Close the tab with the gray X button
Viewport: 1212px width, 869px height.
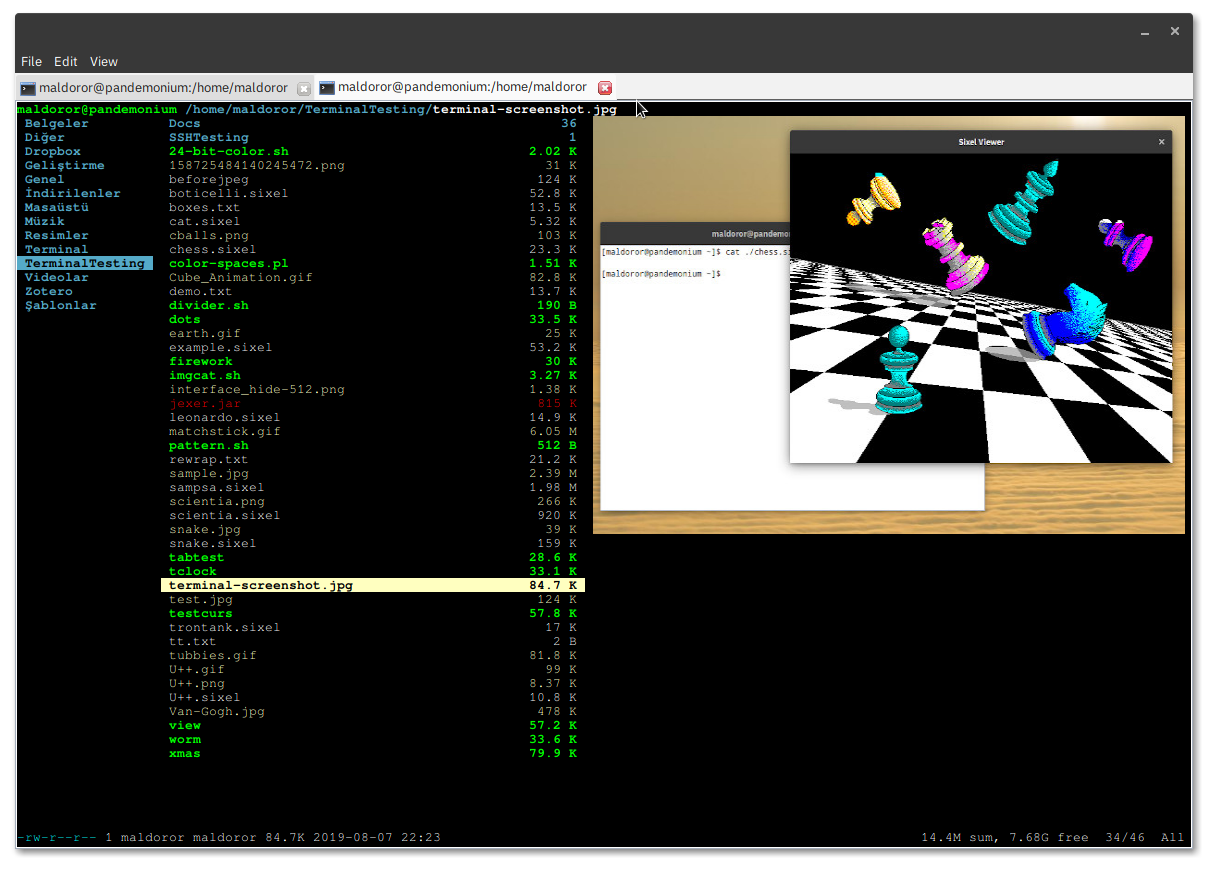click(x=304, y=88)
